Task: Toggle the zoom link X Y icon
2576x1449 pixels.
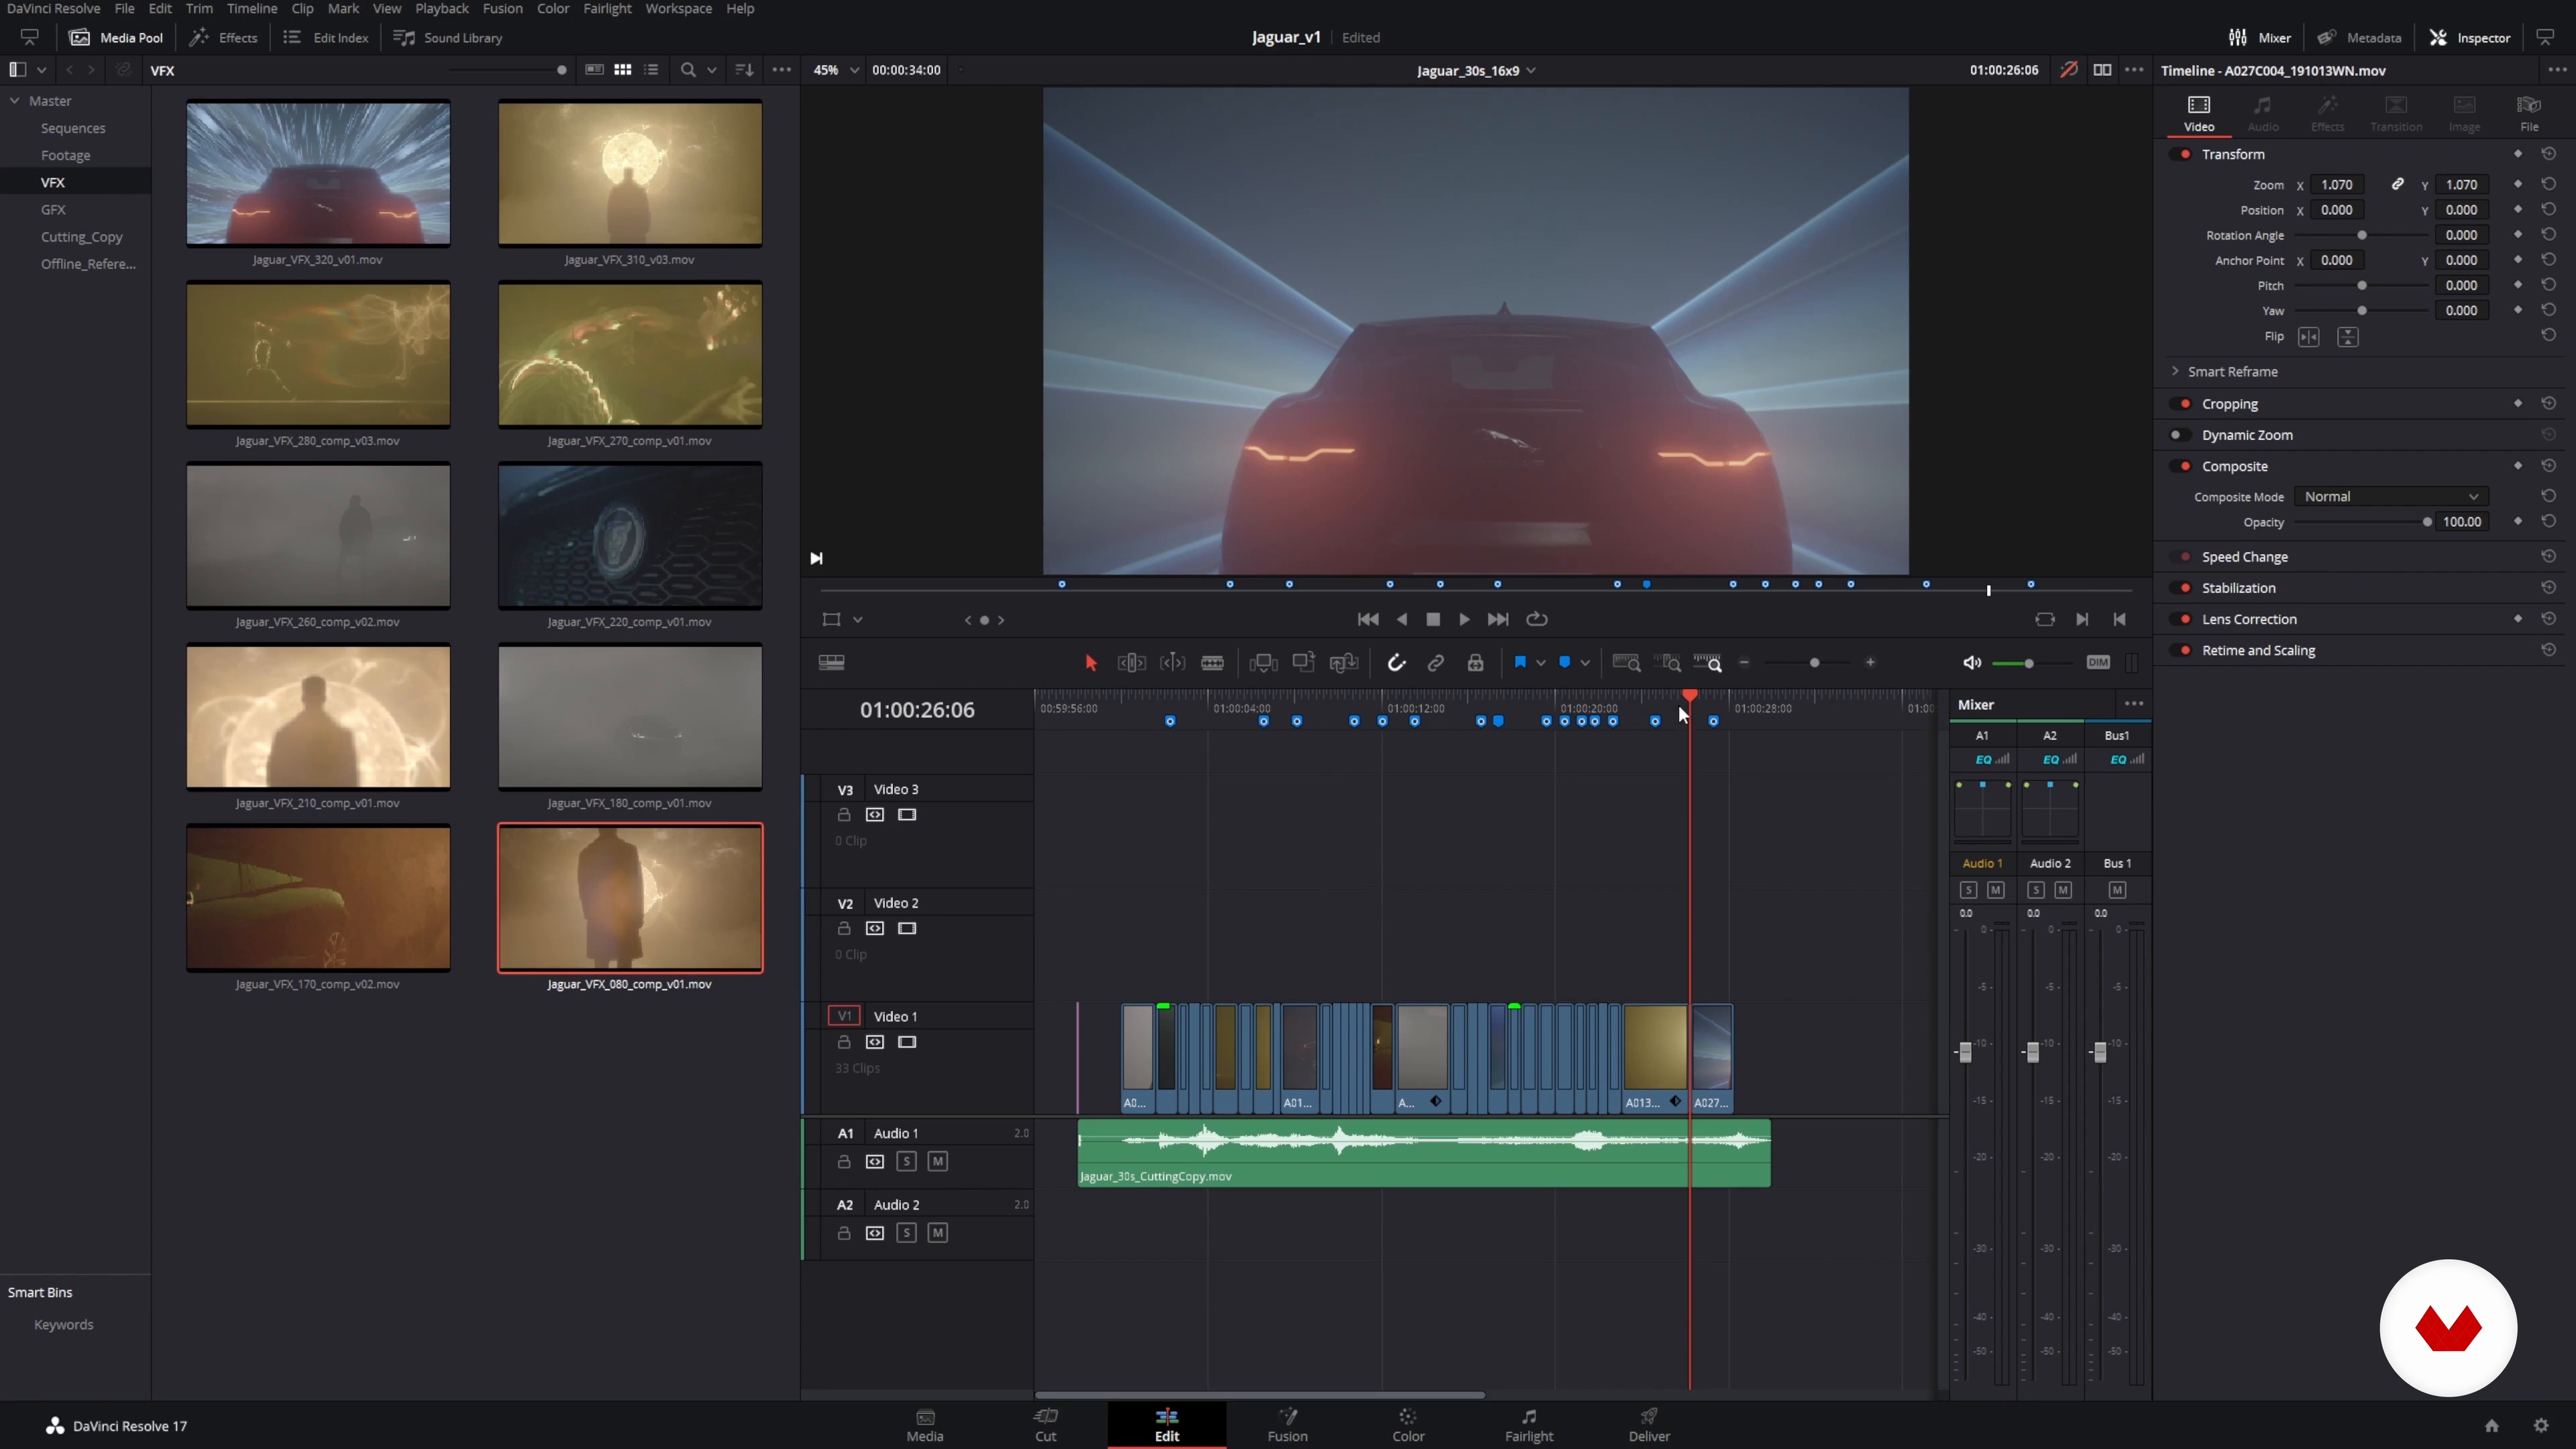Action: 2397,184
